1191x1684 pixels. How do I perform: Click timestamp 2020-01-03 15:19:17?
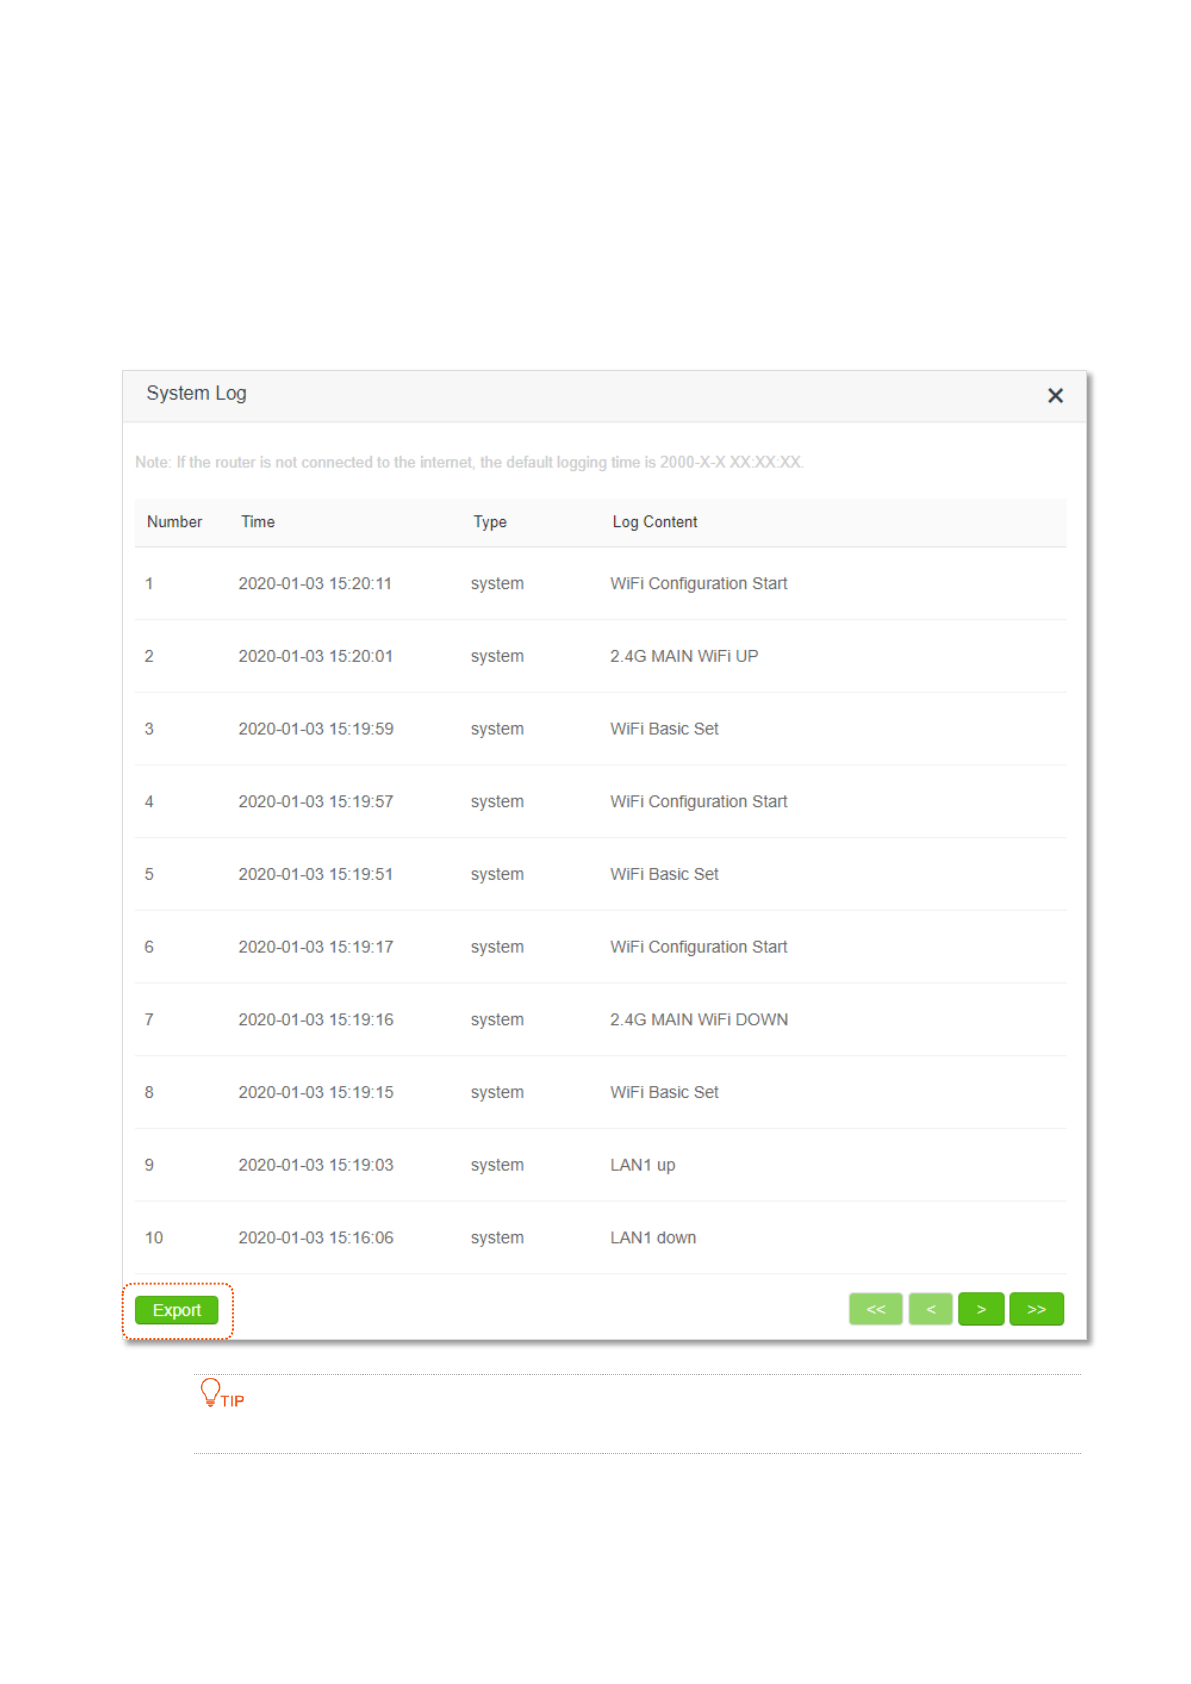(315, 947)
